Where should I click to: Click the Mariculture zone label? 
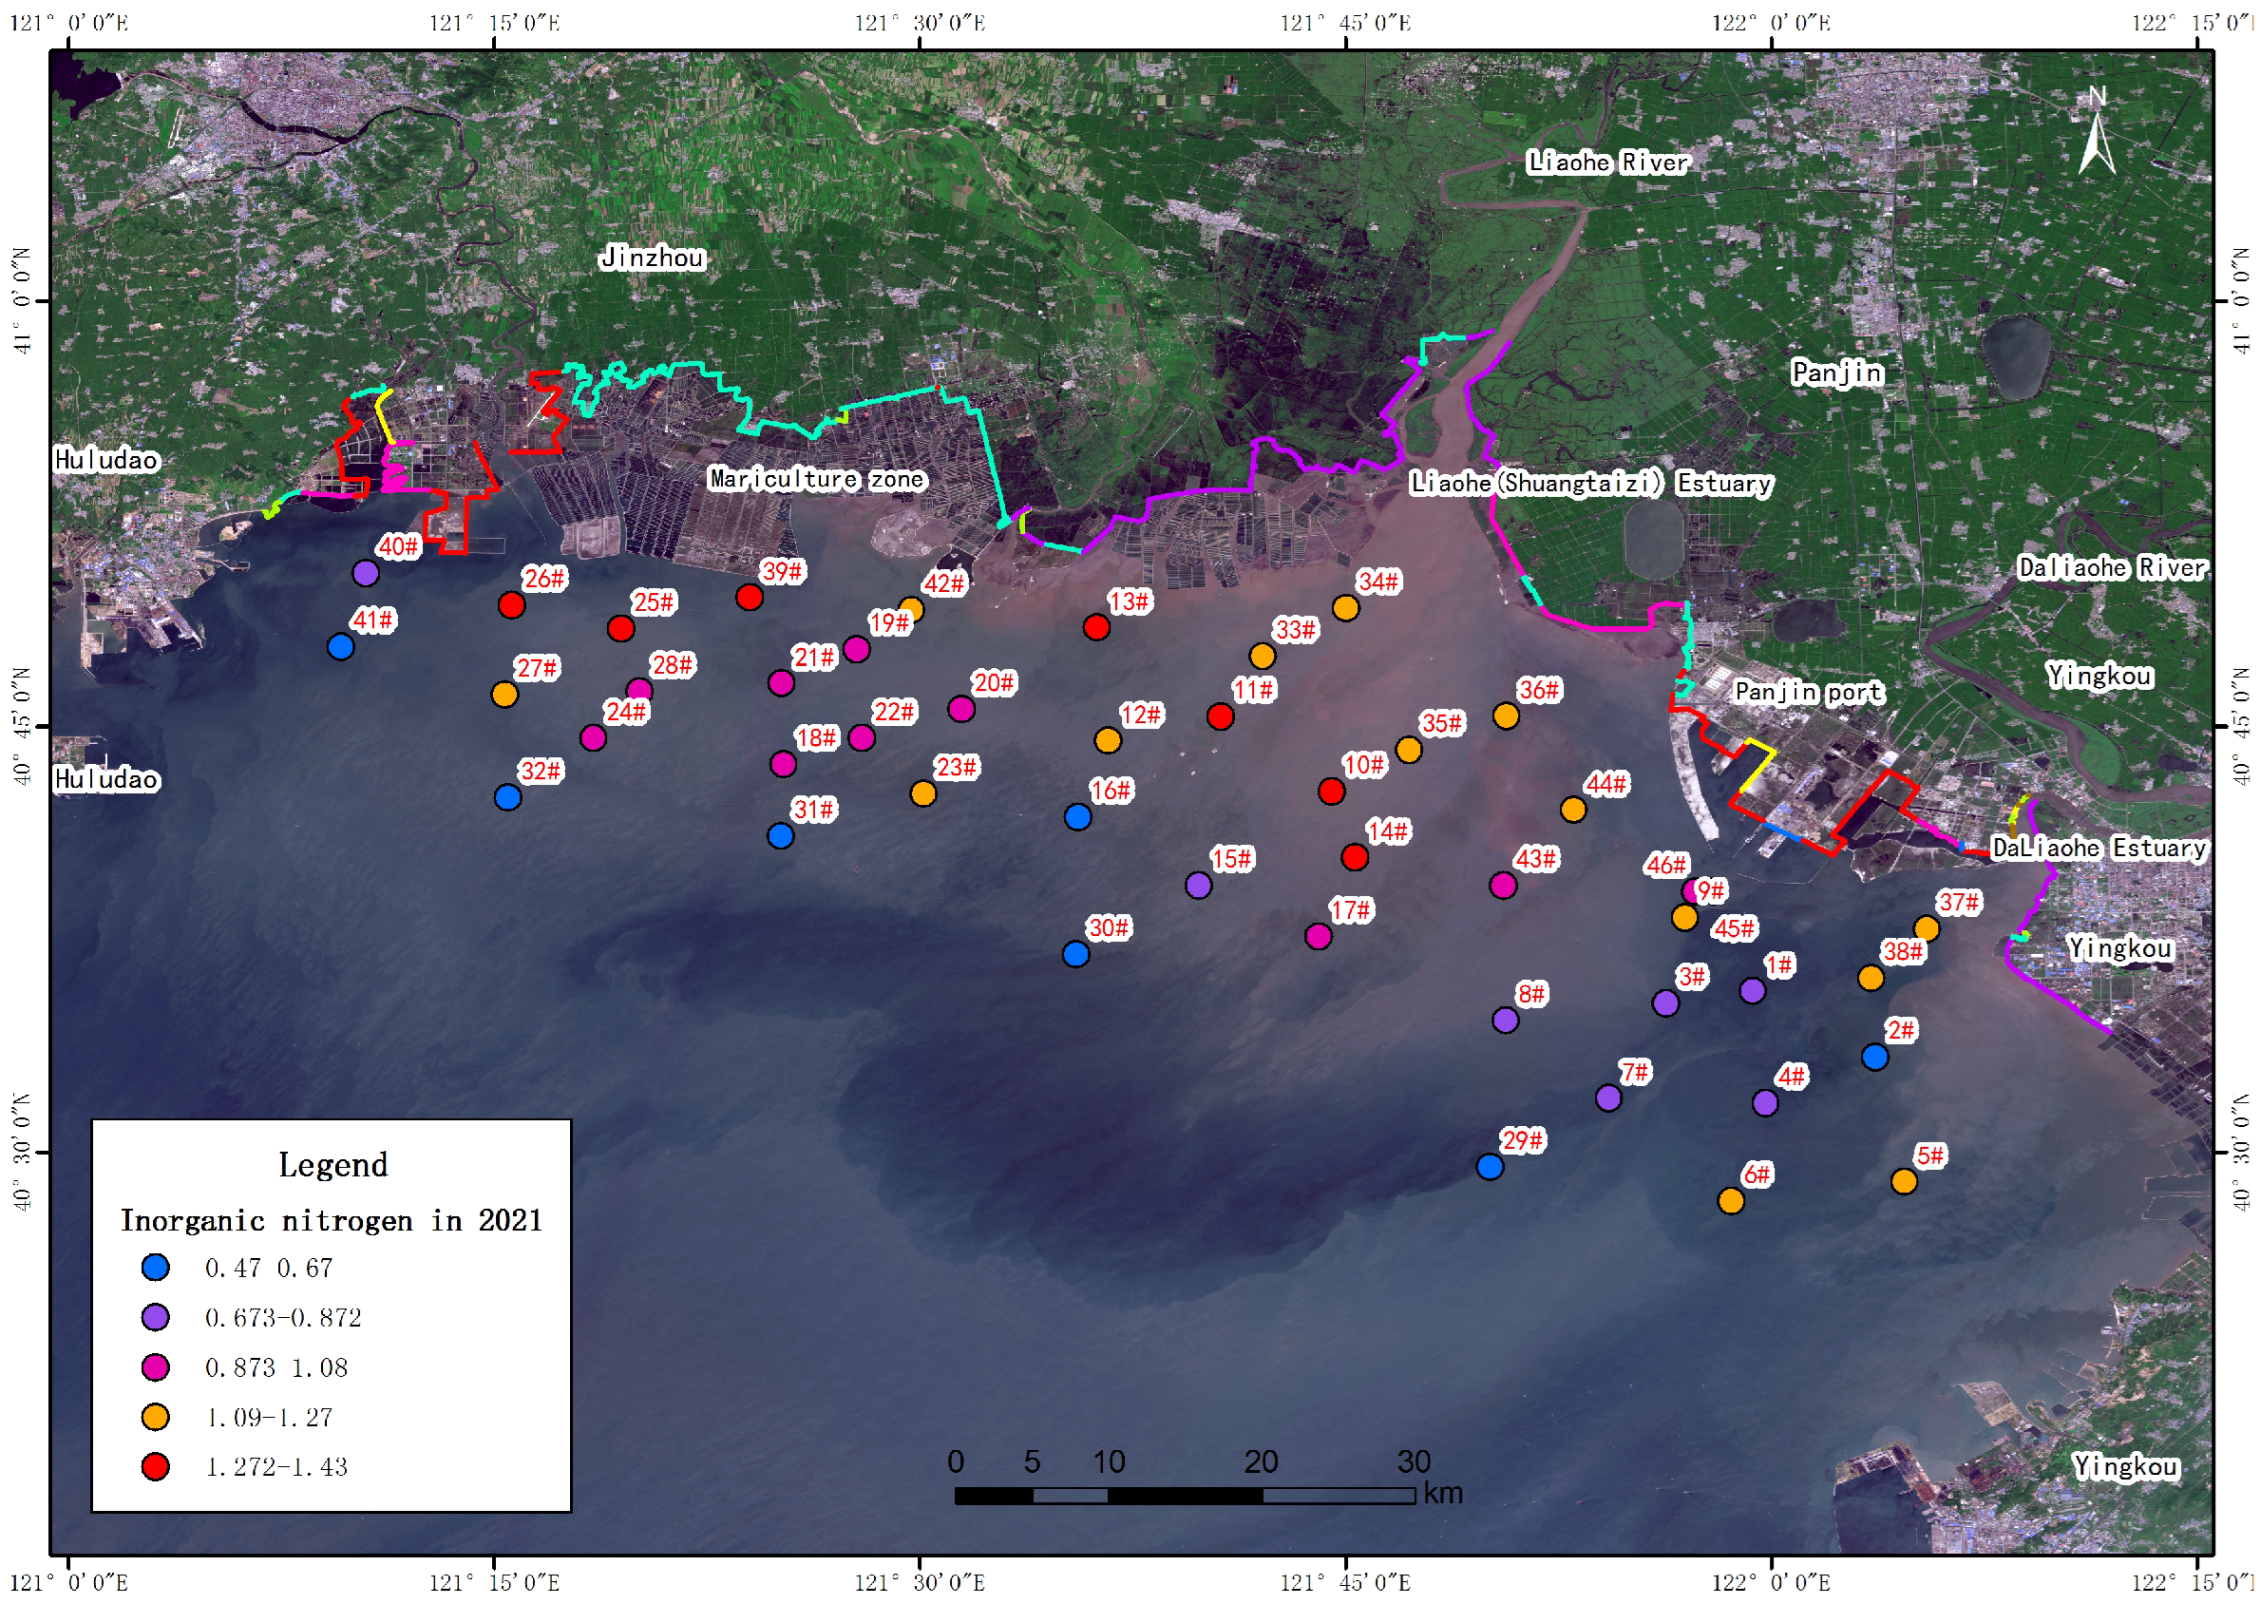pos(816,479)
